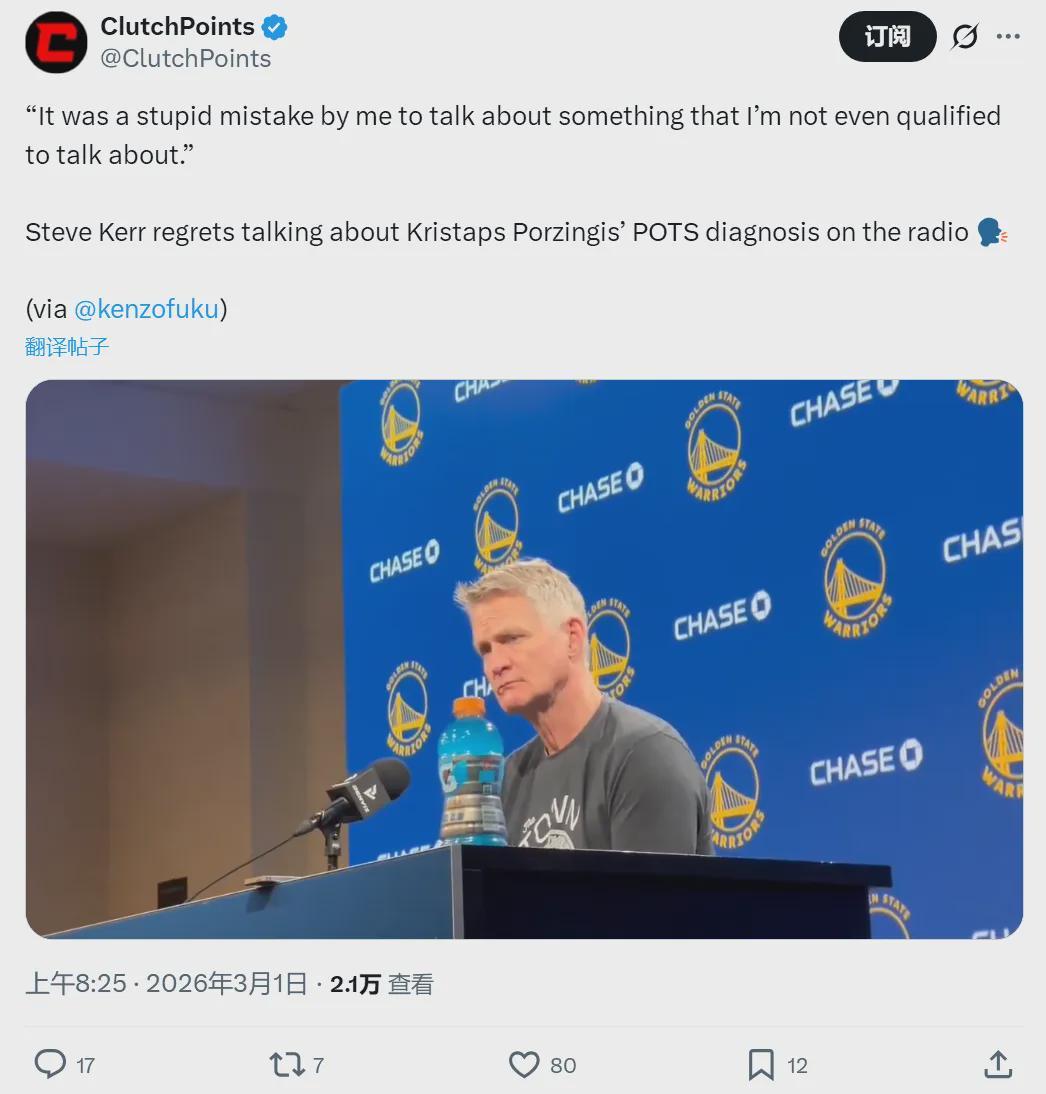The height and width of the screenshot is (1094, 1046).
Task: Click the blue verified badge
Action: pos(274,27)
